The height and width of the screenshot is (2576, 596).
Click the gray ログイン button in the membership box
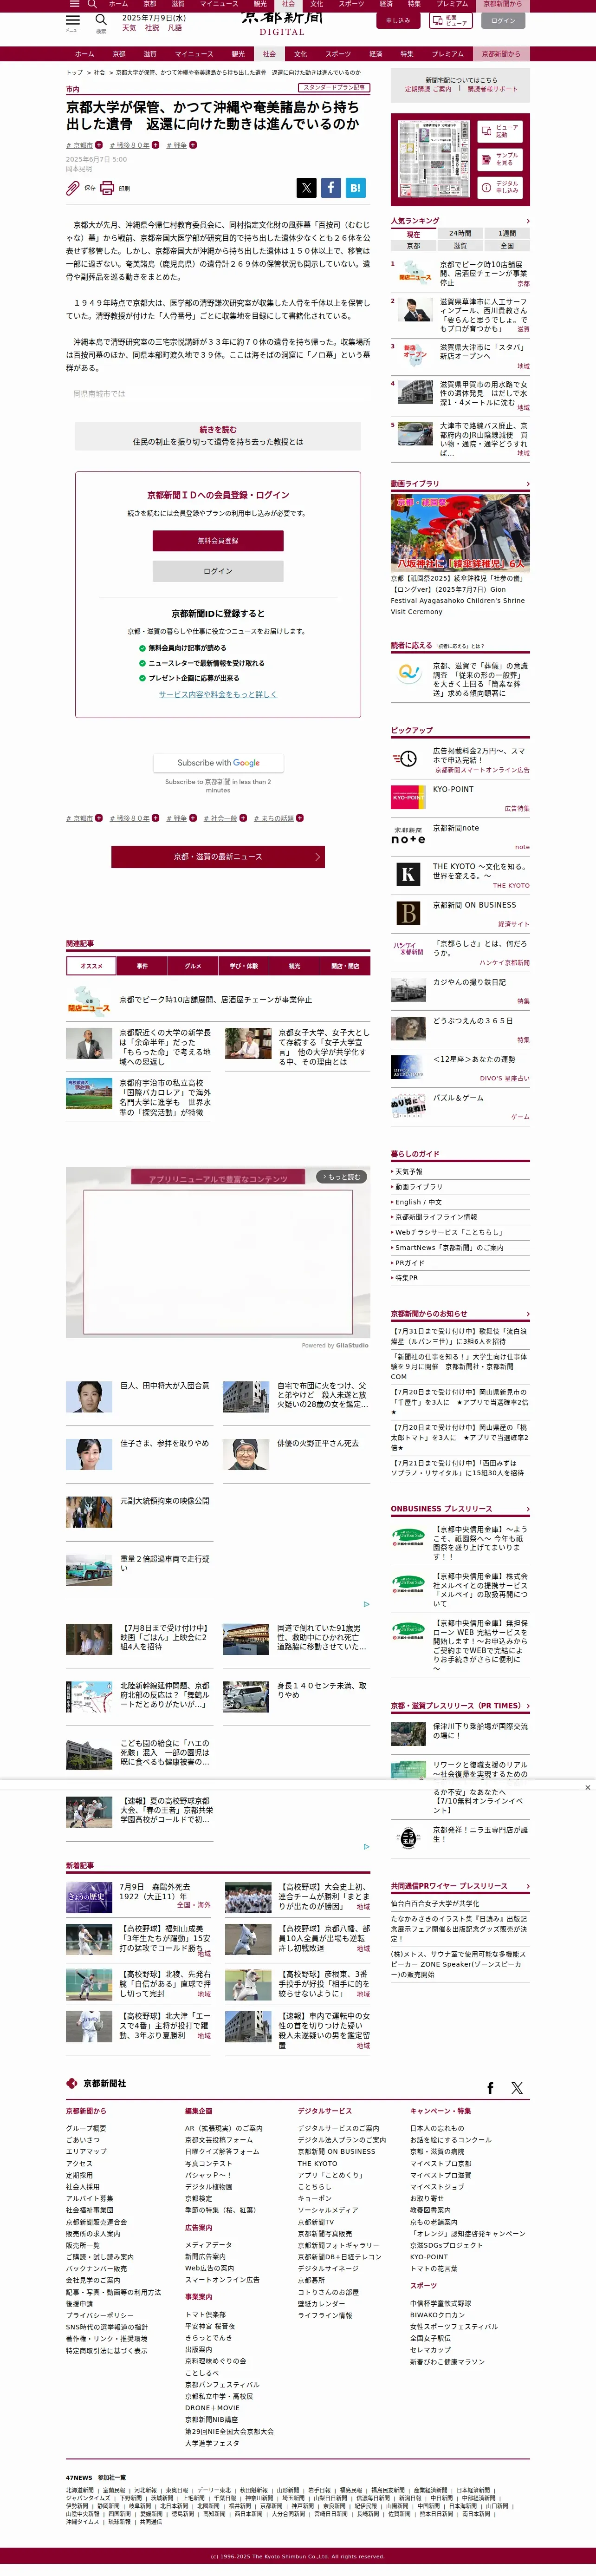pyautogui.click(x=218, y=571)
